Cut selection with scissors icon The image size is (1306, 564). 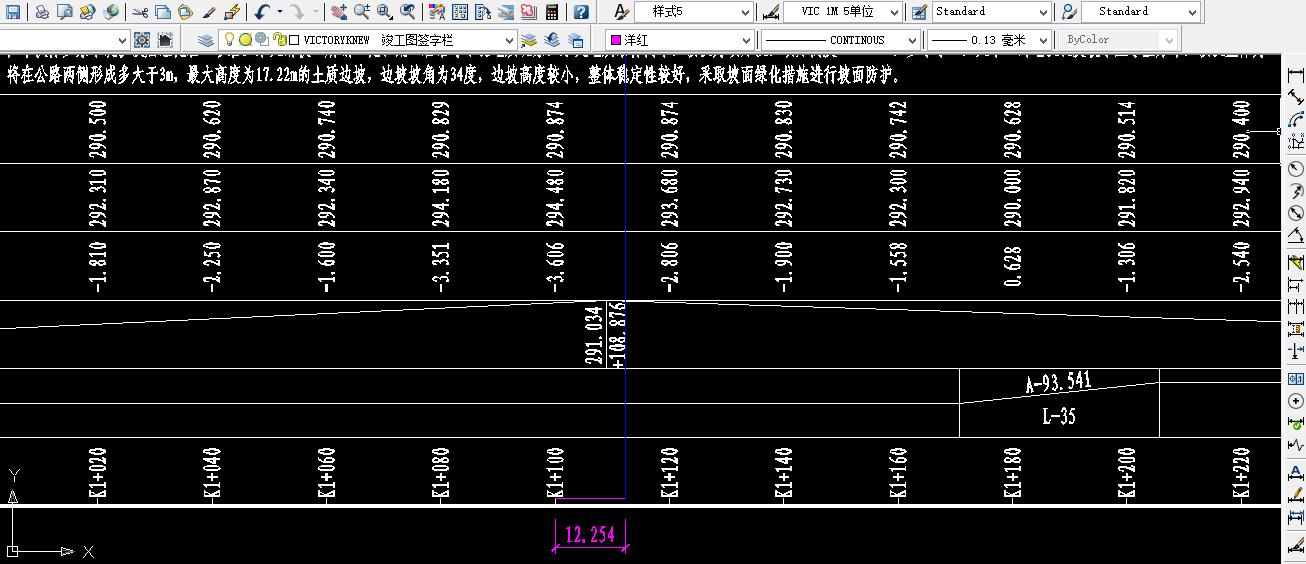[x=140, y=12]
